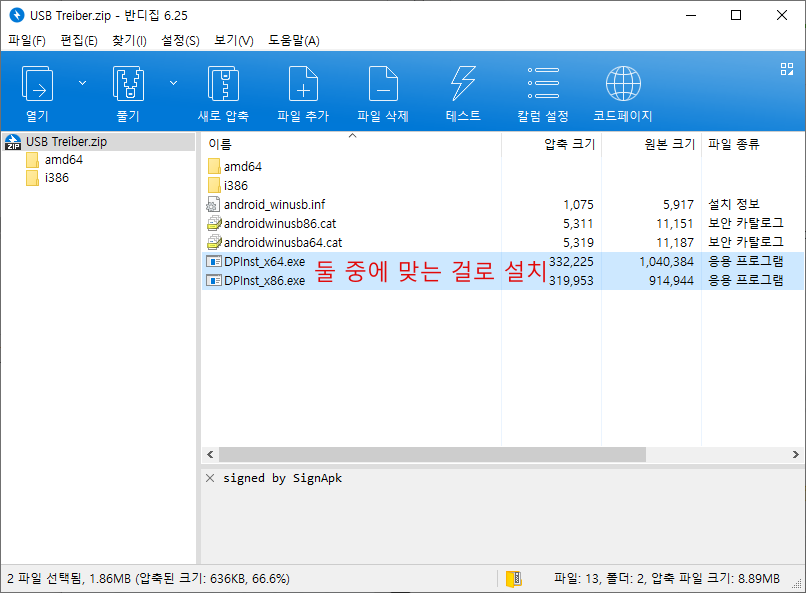806x593 pixels.
Task: Click the Bandizip logo in title bar
Action: point(17,15)
